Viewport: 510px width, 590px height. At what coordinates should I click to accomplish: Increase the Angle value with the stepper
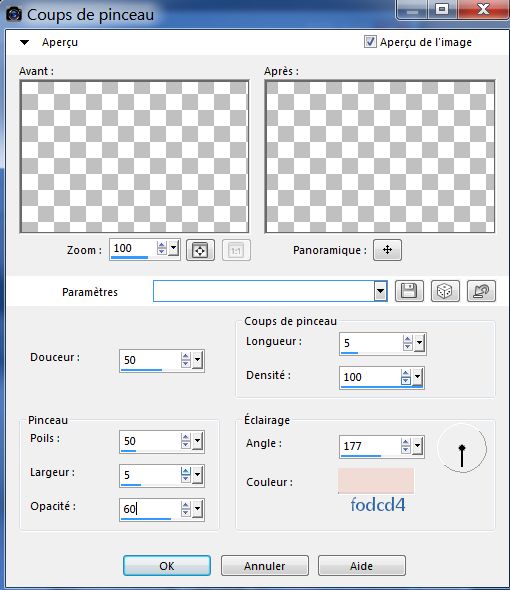(405, 442)
